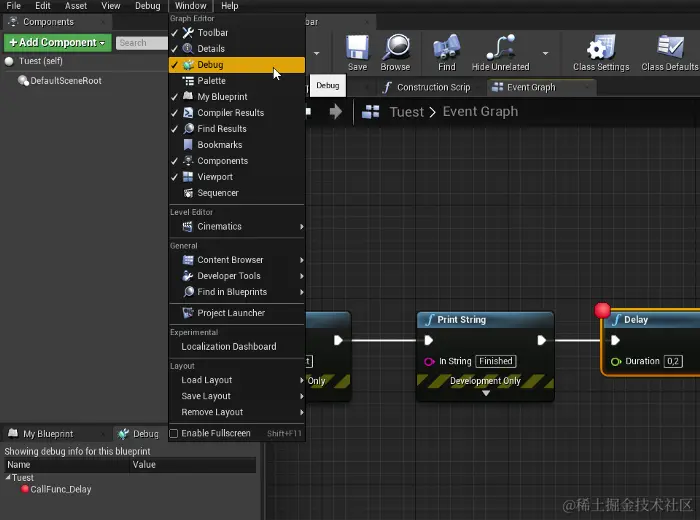Toggle the Debug panel entry
The image size is (700, 520).
(237, 65)
